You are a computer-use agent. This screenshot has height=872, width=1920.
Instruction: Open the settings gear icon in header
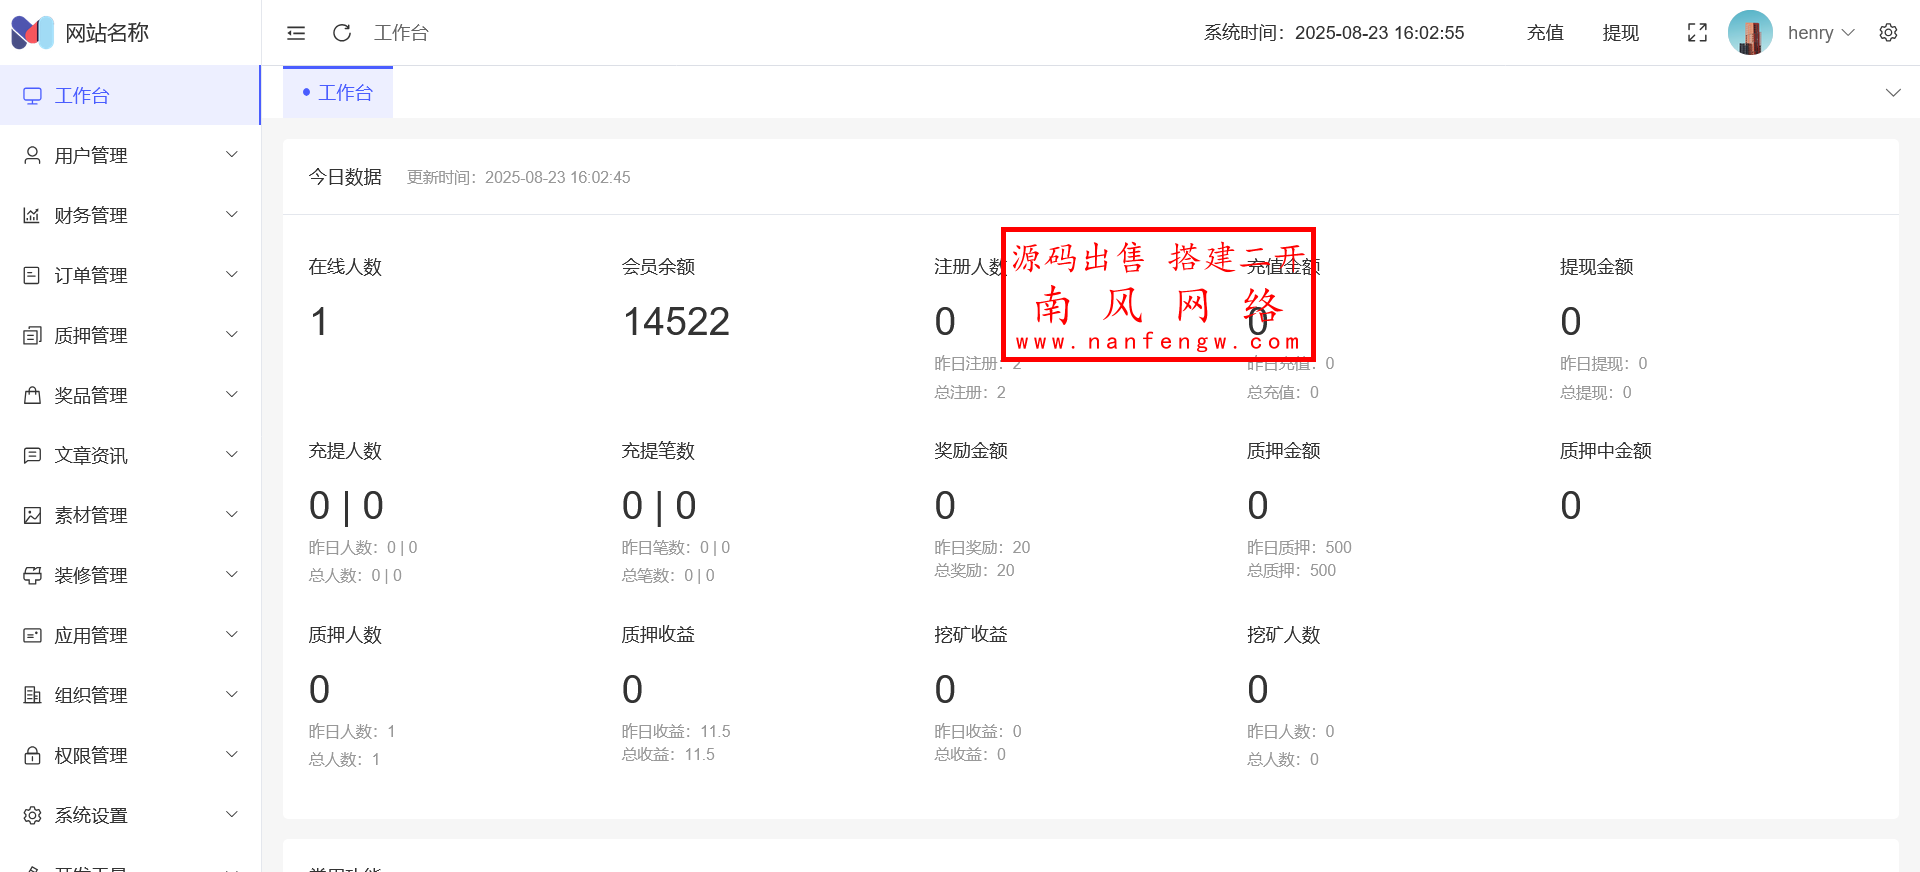(1888, 33)
